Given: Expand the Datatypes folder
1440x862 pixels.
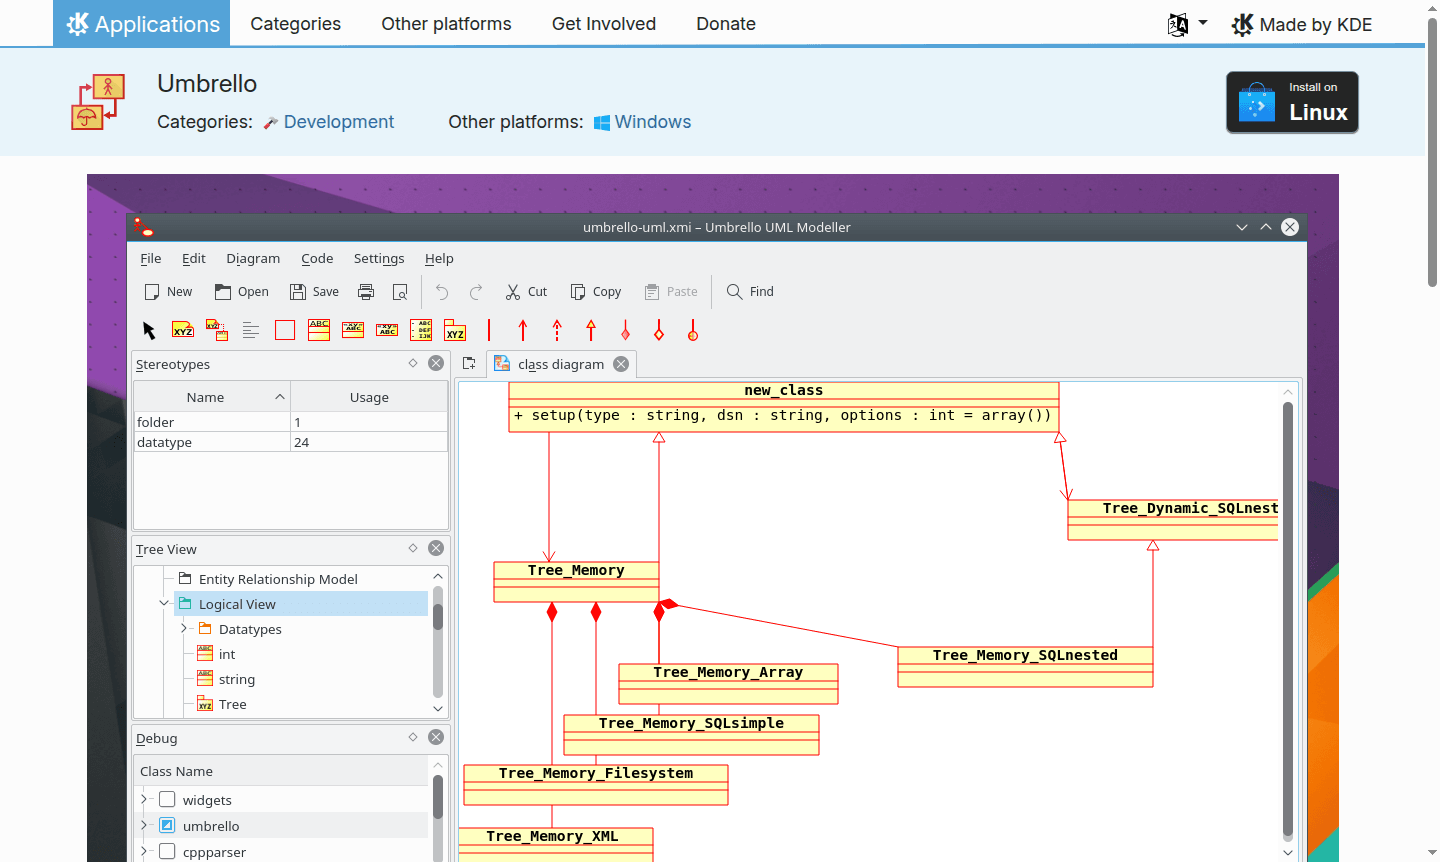Looking at the screenshot, I should pos(184,629).
